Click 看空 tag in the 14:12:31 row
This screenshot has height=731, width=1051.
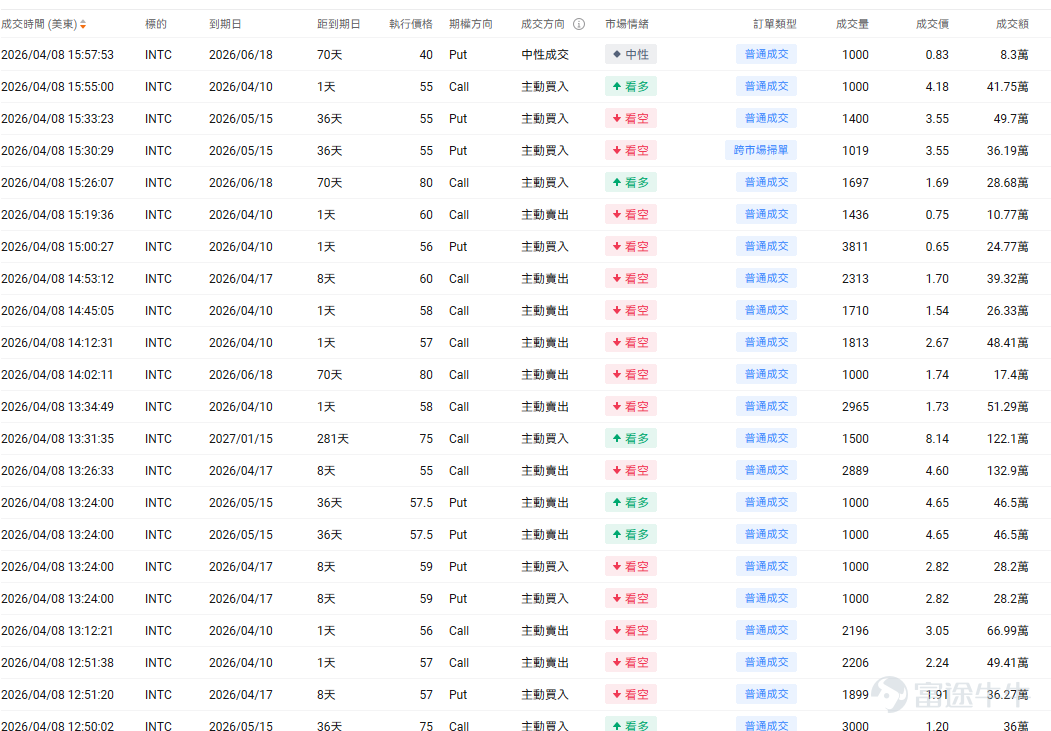631,342
